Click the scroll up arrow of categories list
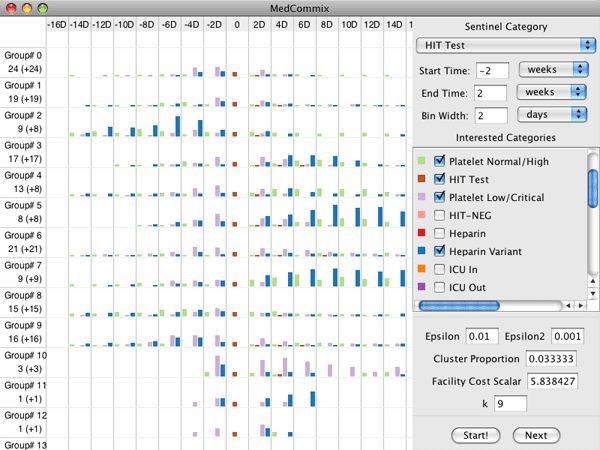Image resolution: width=600 pixels, height=450 pixels. tap(593, 281)
